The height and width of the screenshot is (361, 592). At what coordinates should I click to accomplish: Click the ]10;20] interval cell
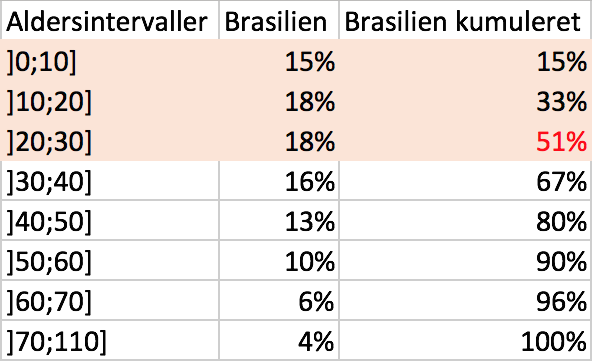click(110, 100)
